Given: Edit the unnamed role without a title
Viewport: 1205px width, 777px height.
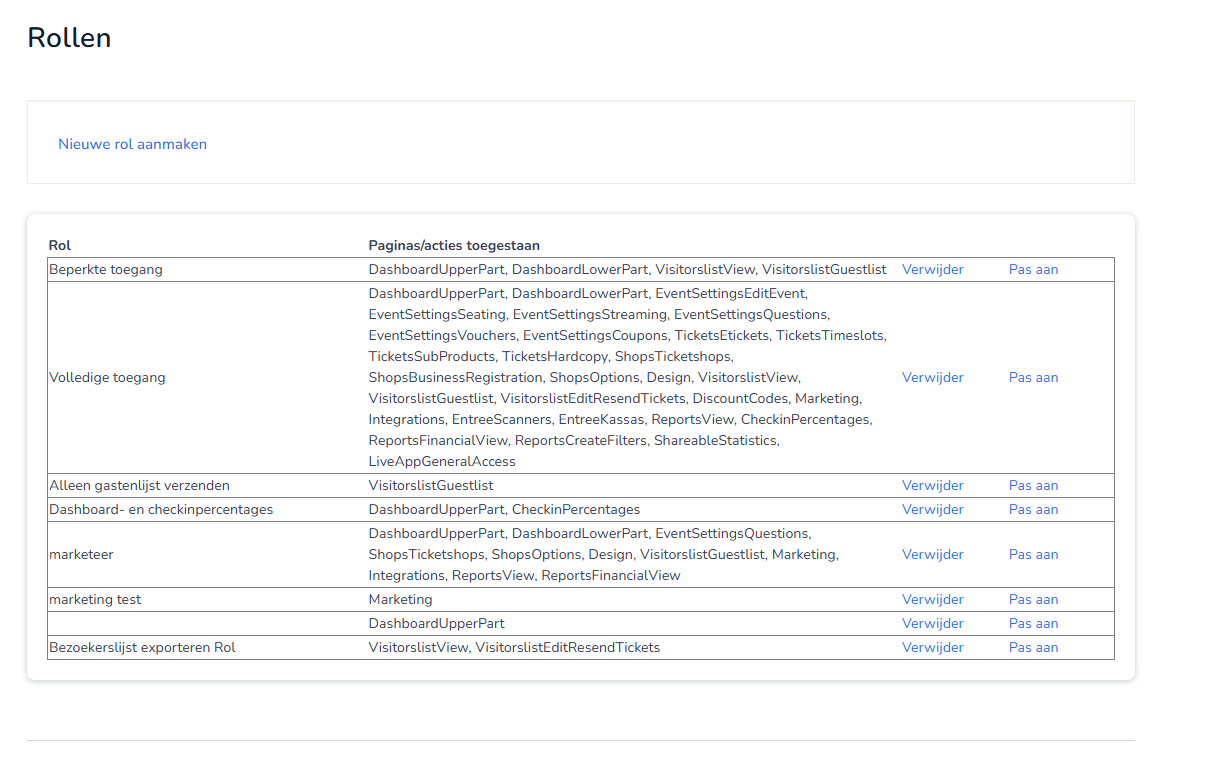Looking at the screenshot, I should pos(1033,624).
